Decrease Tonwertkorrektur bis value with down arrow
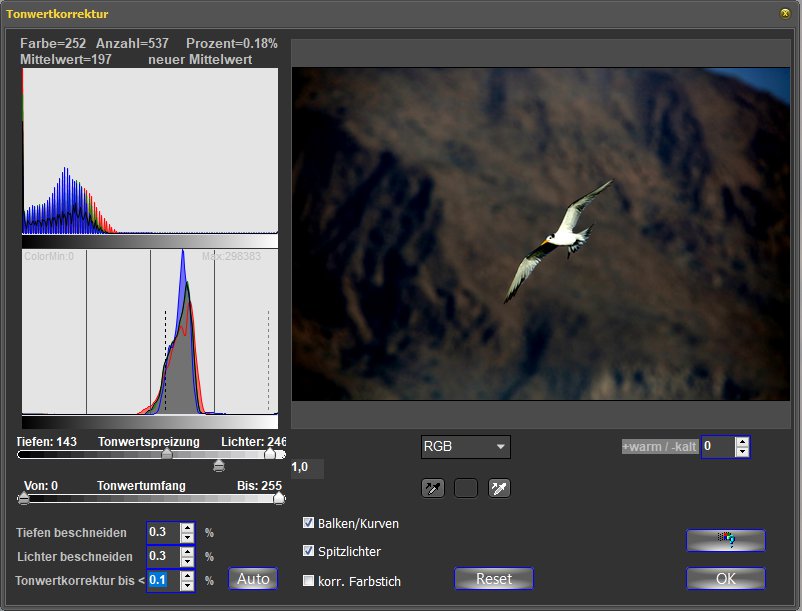802x611 pixels. coord(187,585)
